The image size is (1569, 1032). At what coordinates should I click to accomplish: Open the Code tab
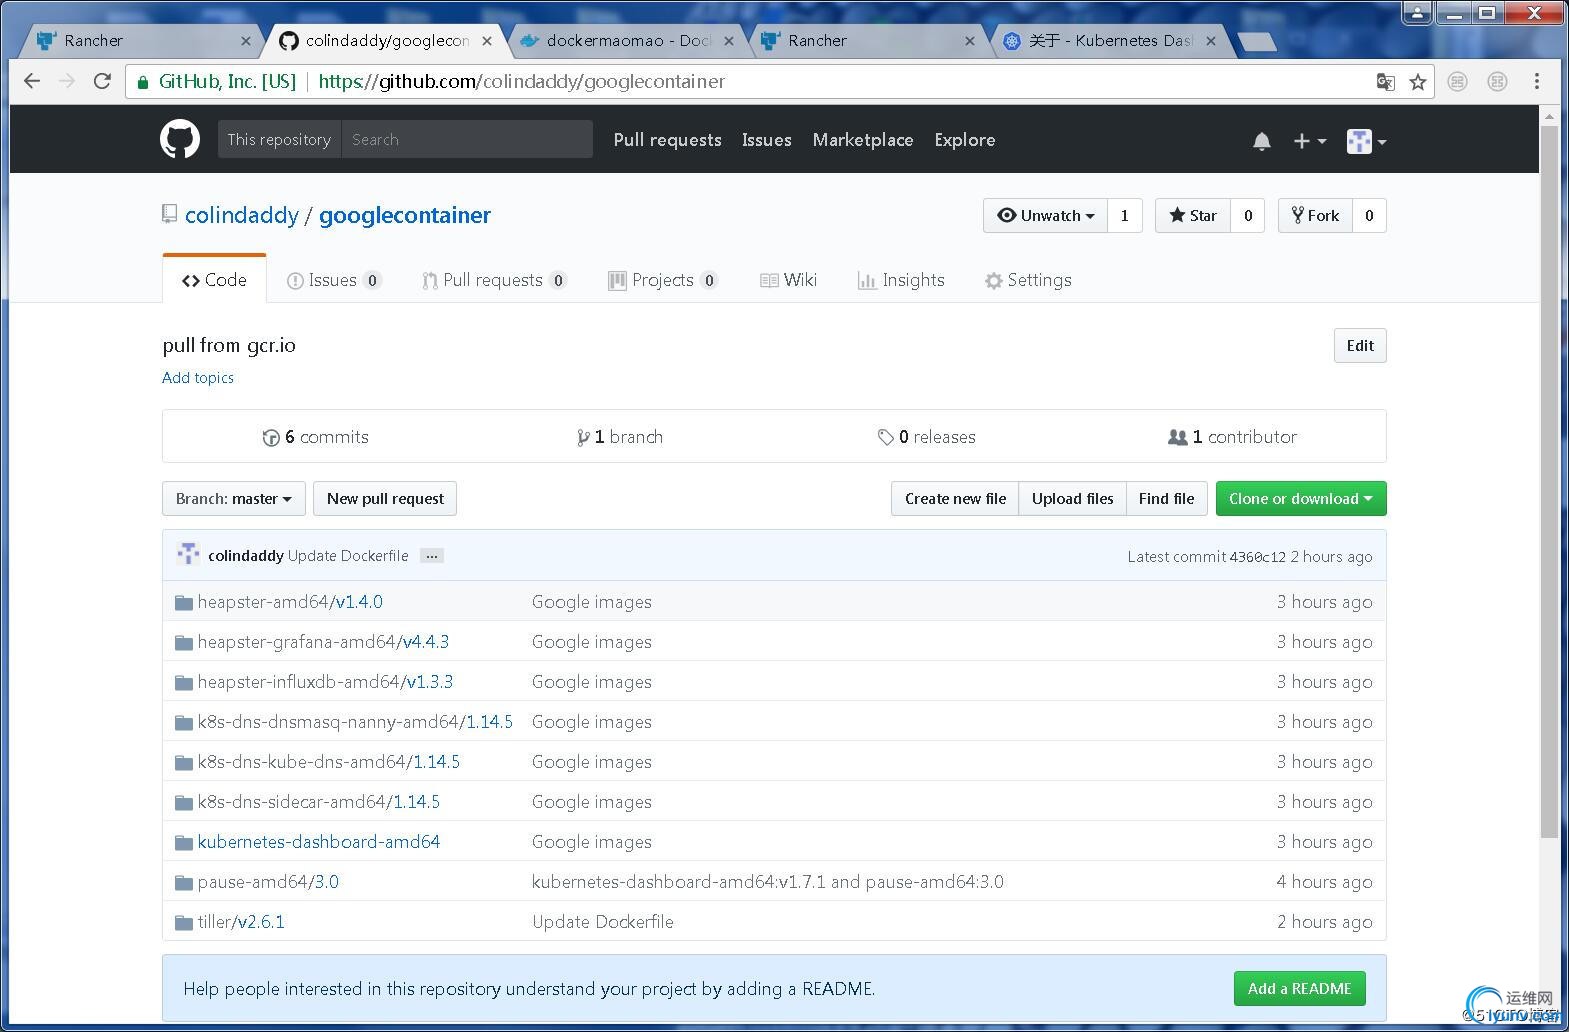coord(214,280)
